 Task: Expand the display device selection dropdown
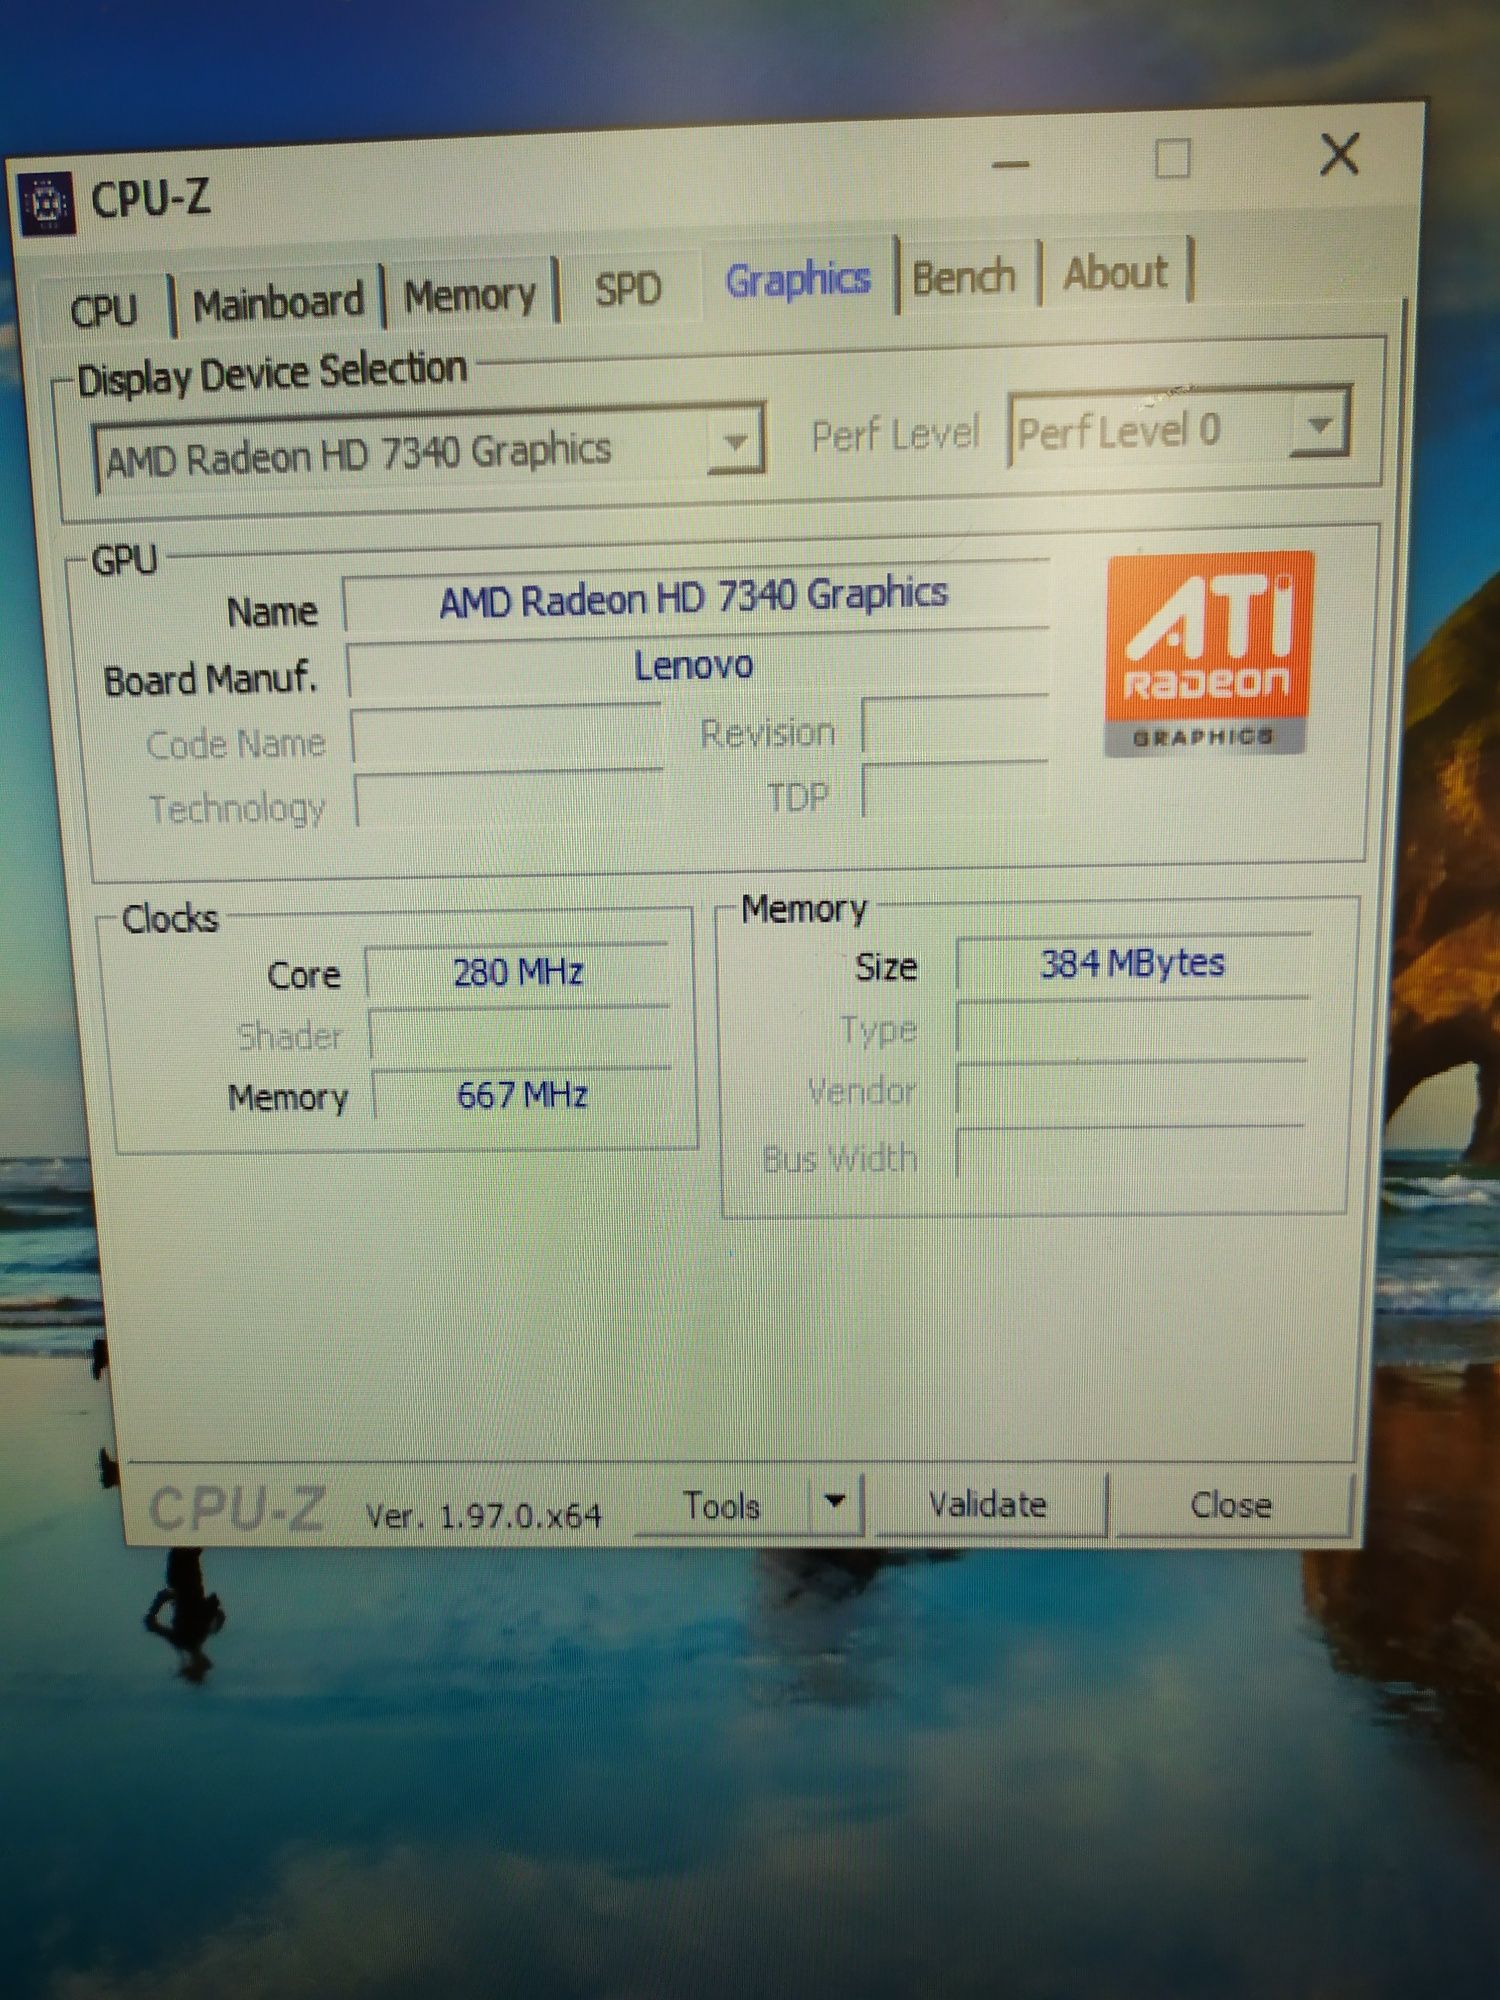[737, 440]
